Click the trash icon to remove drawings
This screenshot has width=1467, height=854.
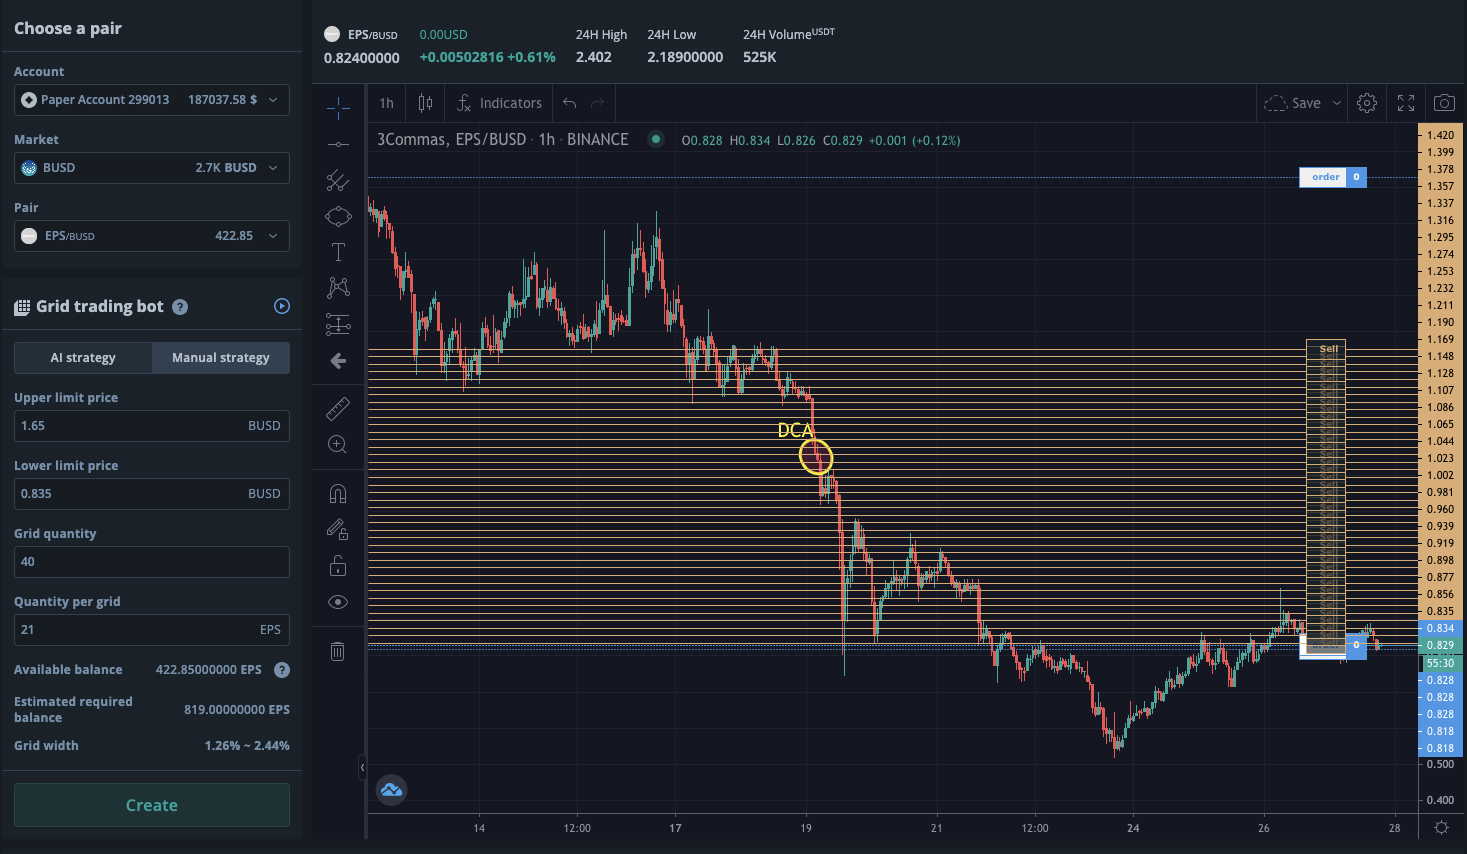tap(338, 652)
